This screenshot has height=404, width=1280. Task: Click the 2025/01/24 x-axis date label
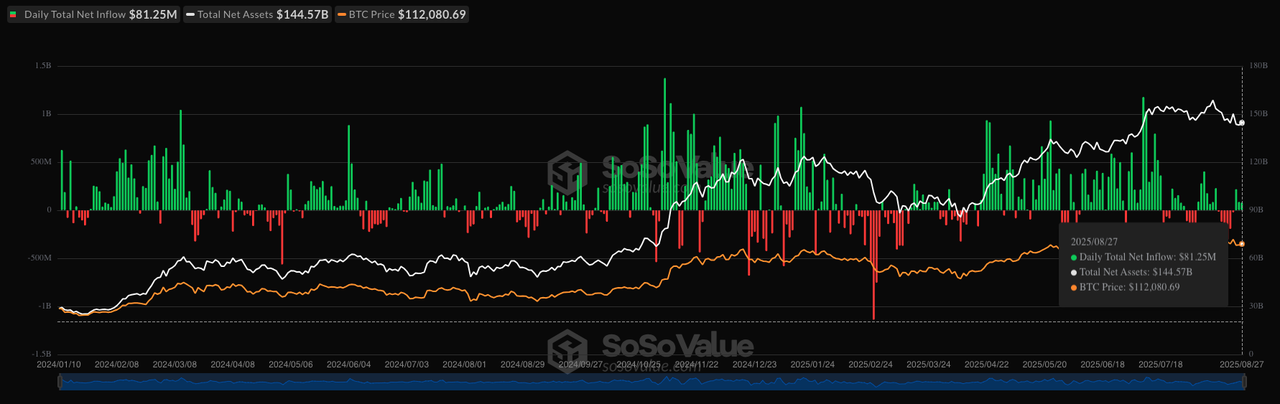pyautogui.click(x=814, y=366)
